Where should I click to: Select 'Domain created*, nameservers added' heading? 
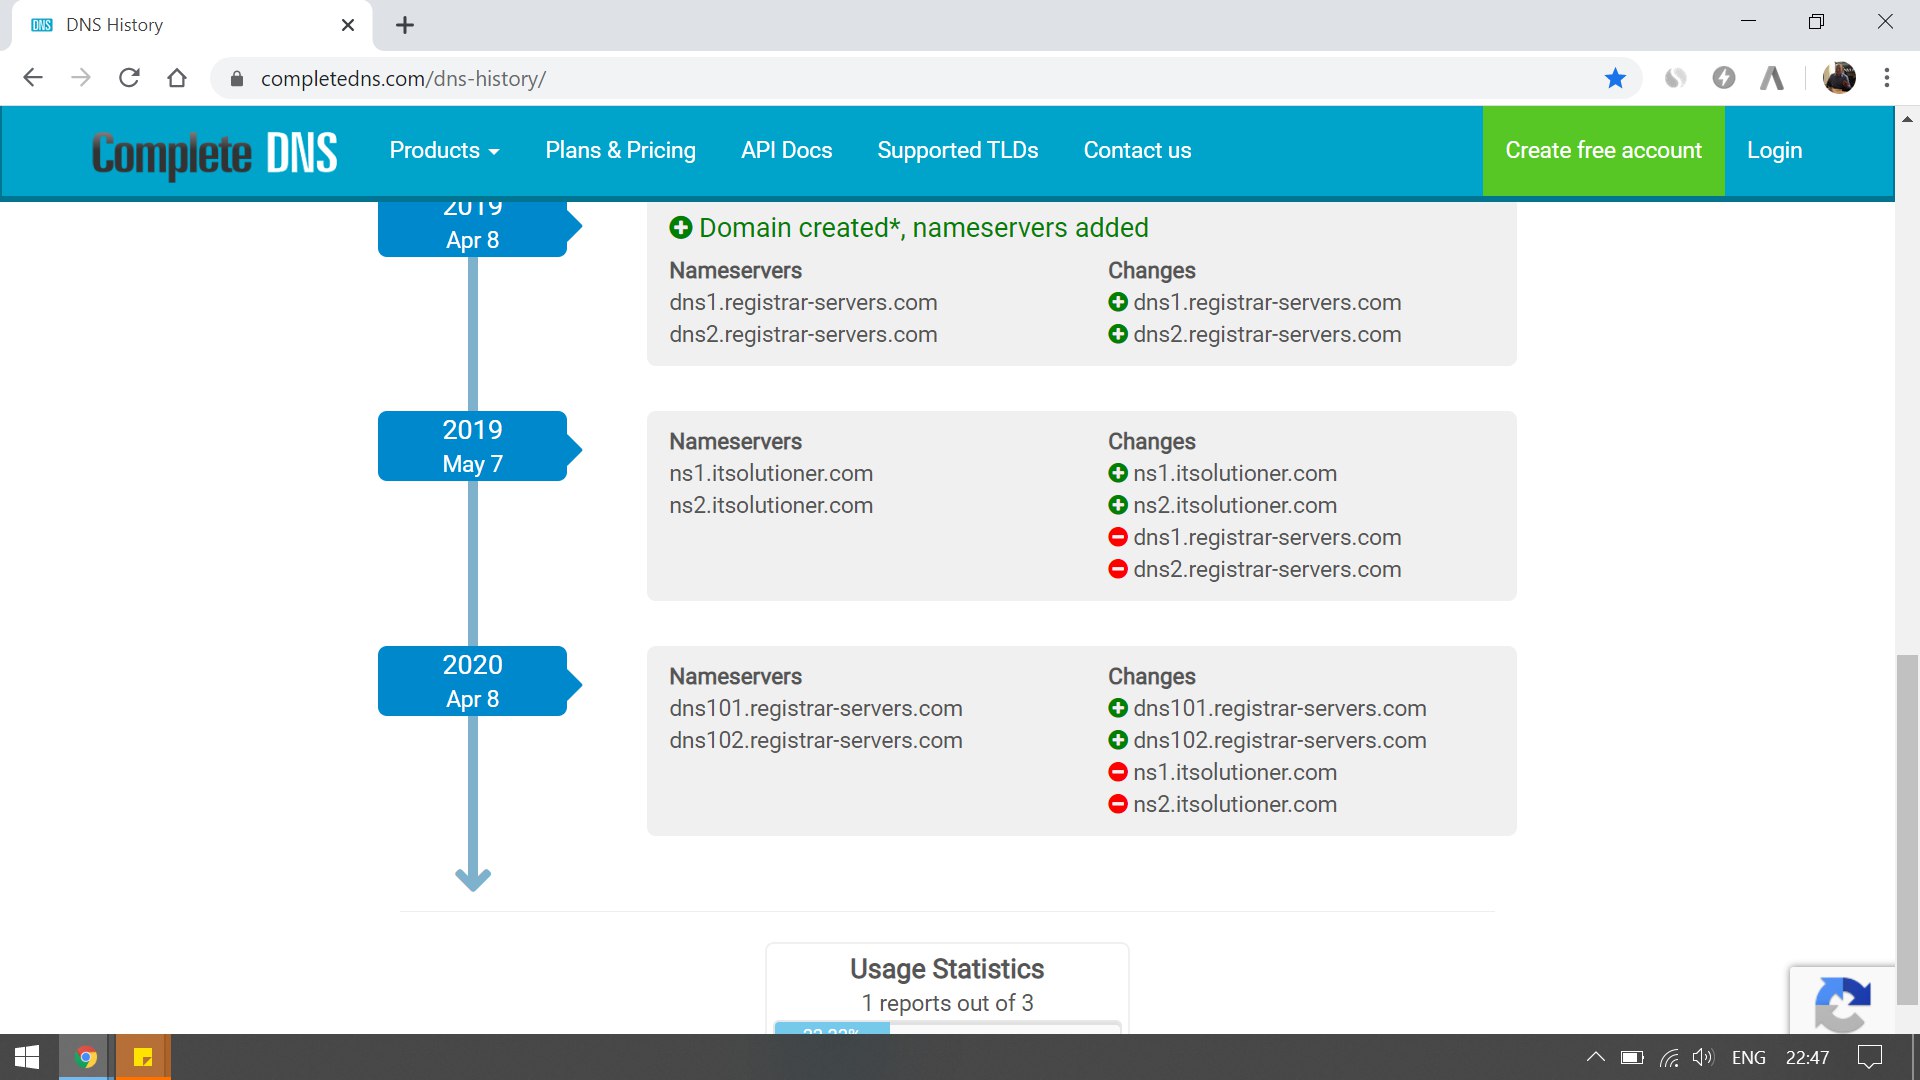[x=923, y=228]
